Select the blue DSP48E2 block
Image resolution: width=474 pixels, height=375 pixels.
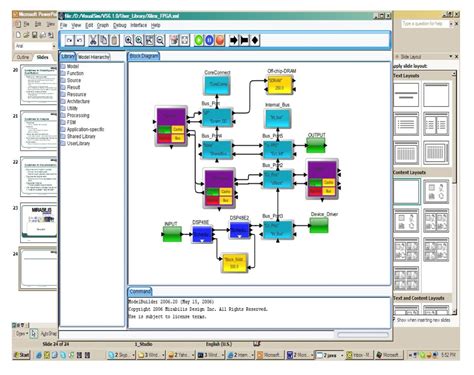tap(240, 230)
